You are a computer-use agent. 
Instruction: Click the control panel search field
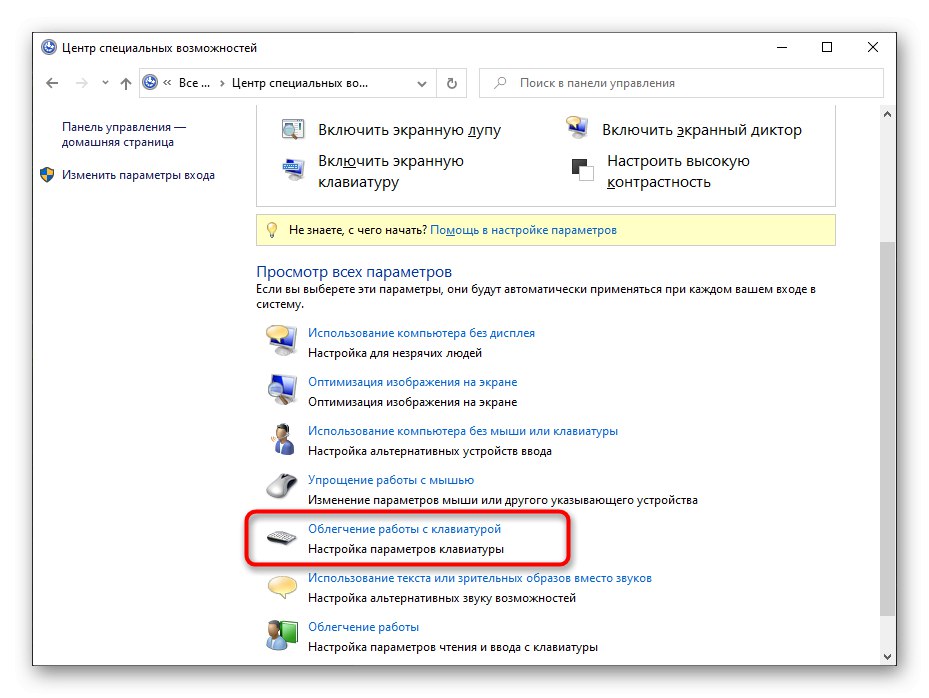[681, 83]
